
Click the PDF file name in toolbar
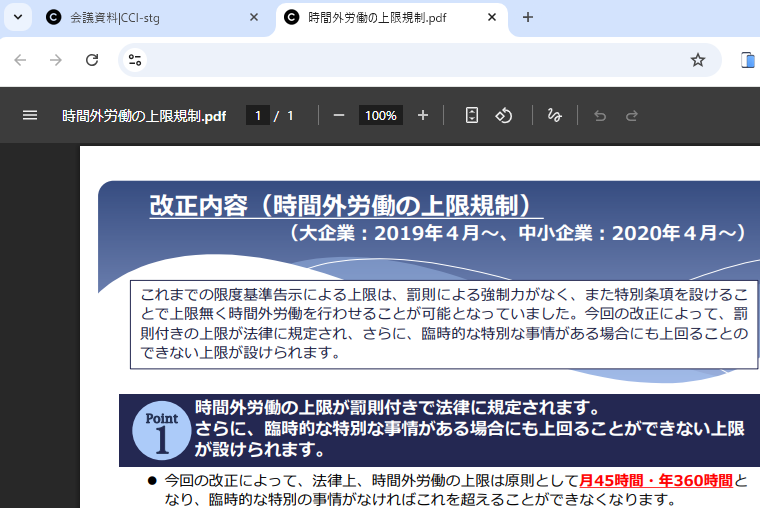tap(144, 116)
